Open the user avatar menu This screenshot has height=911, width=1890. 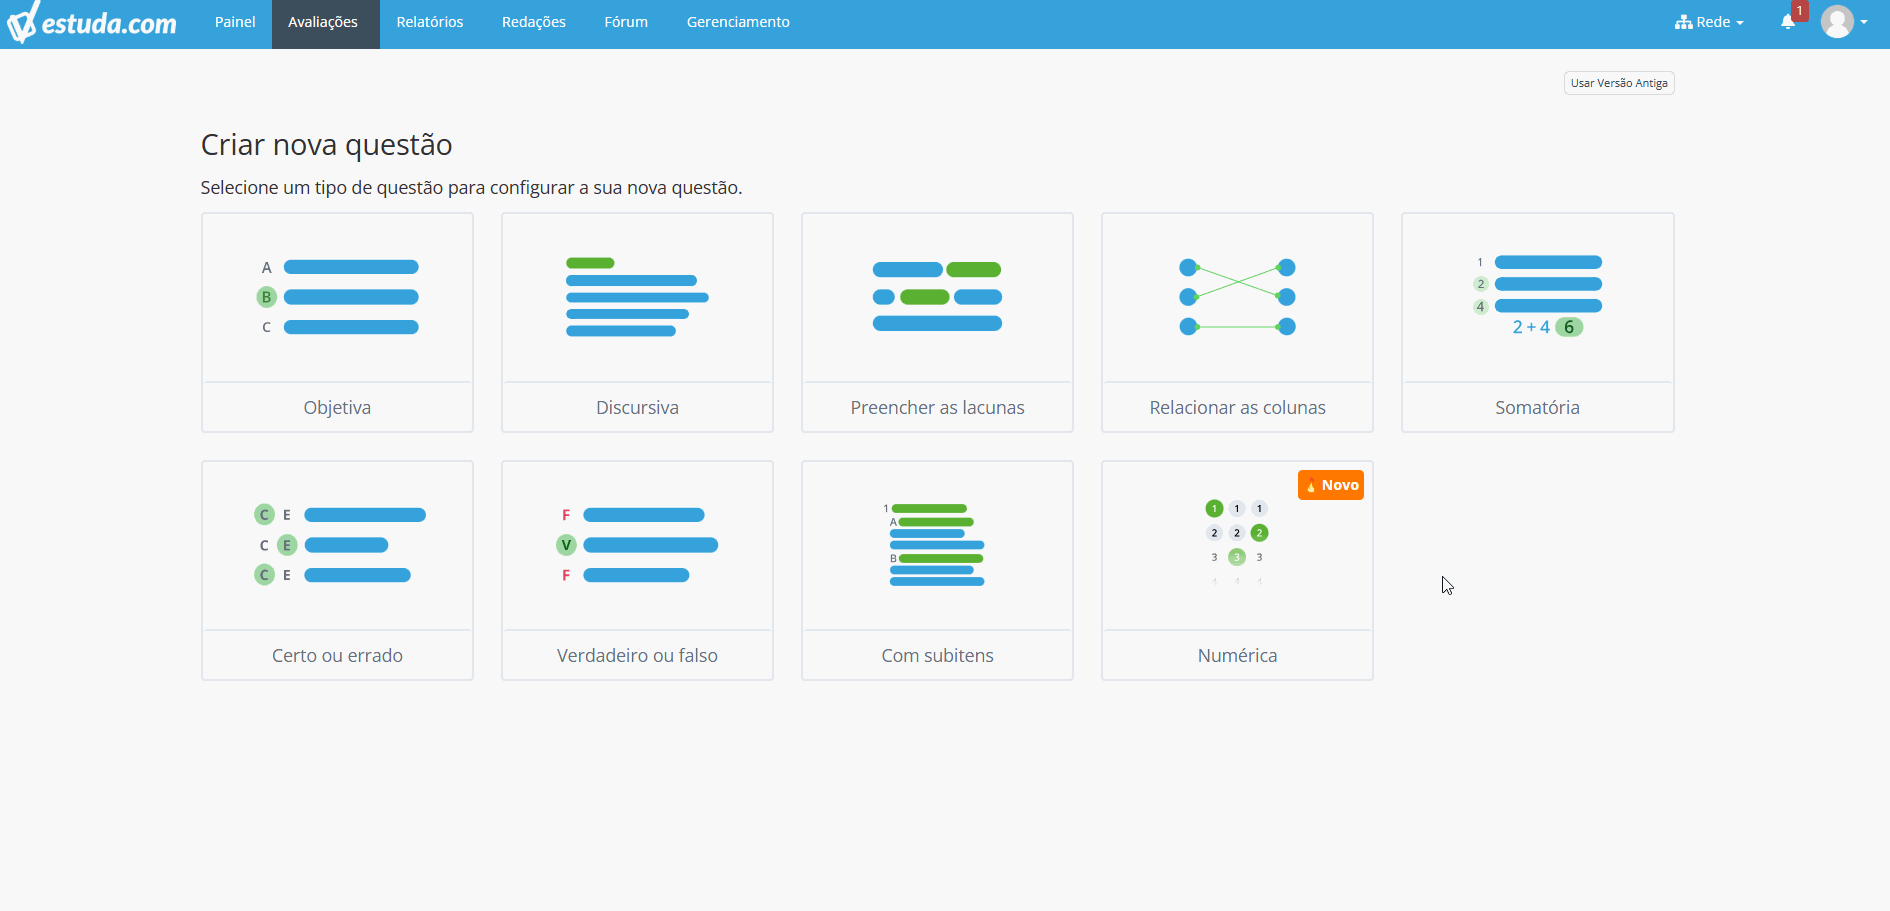1844,22
